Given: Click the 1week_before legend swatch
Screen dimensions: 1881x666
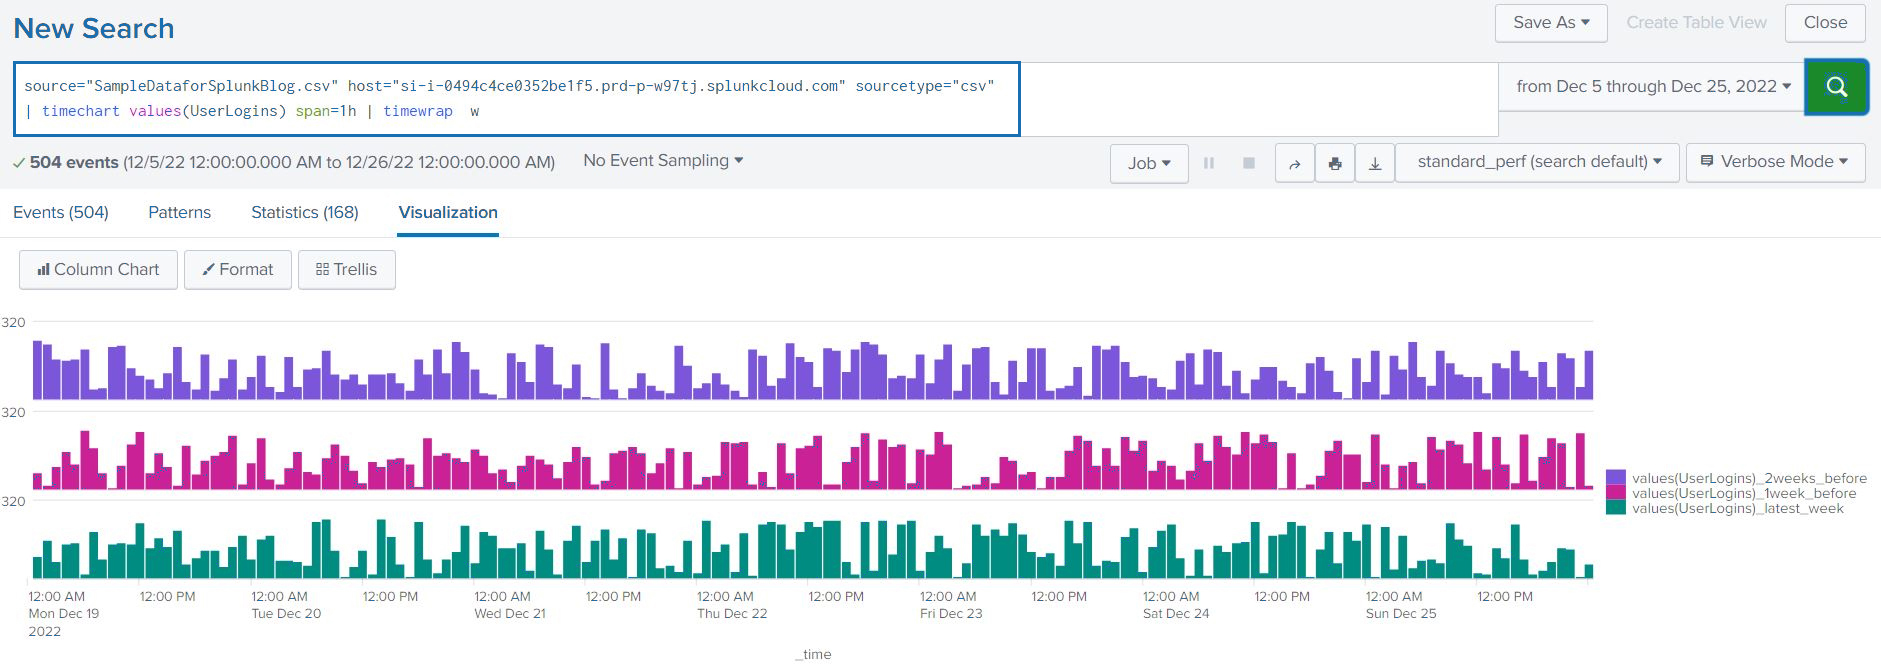Looking at the screenshot, I should tap(1615, 493).
